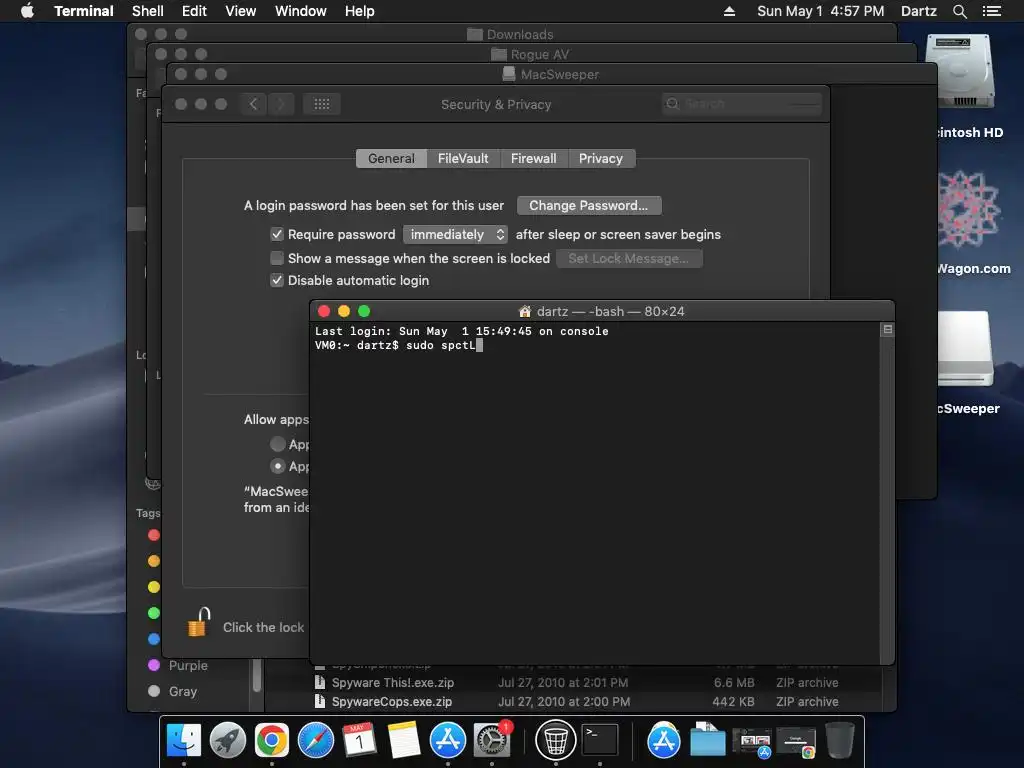Open Google Chrome from the Dock
The width and height of the screenshot is (1024, 768).
[272, 740]
